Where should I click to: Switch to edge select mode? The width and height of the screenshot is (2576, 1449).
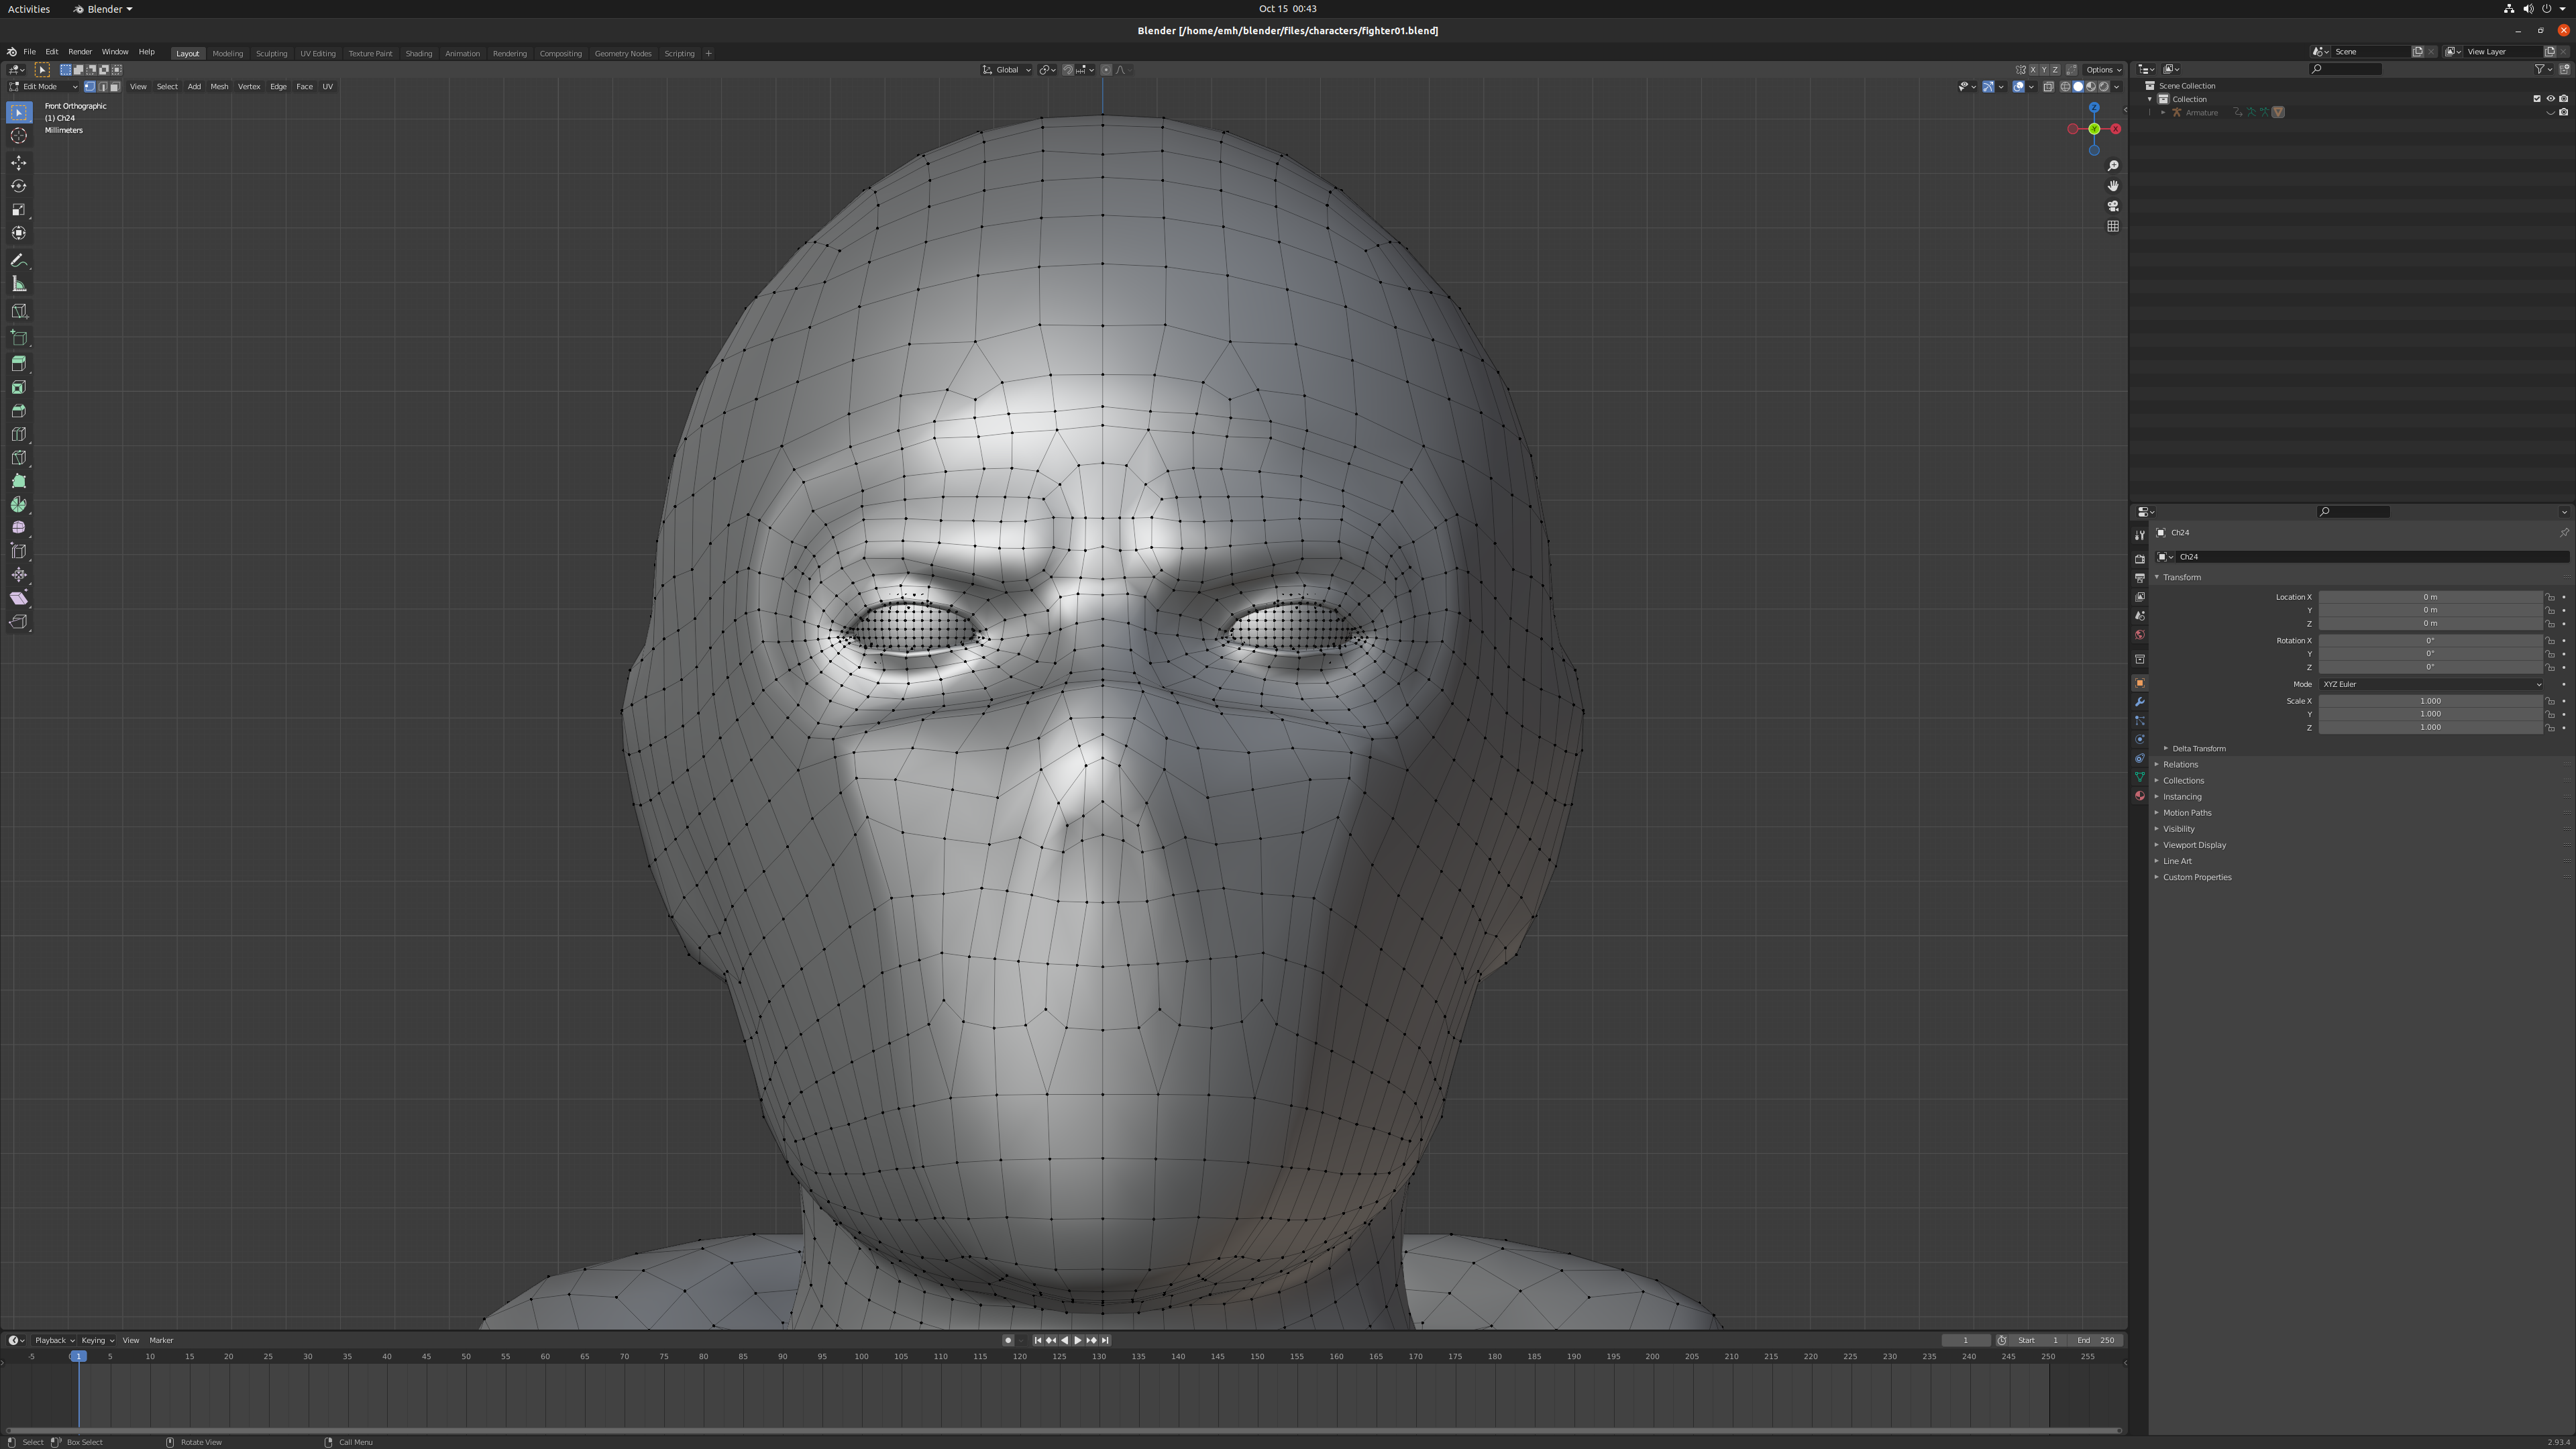click(x=102, y=87)
